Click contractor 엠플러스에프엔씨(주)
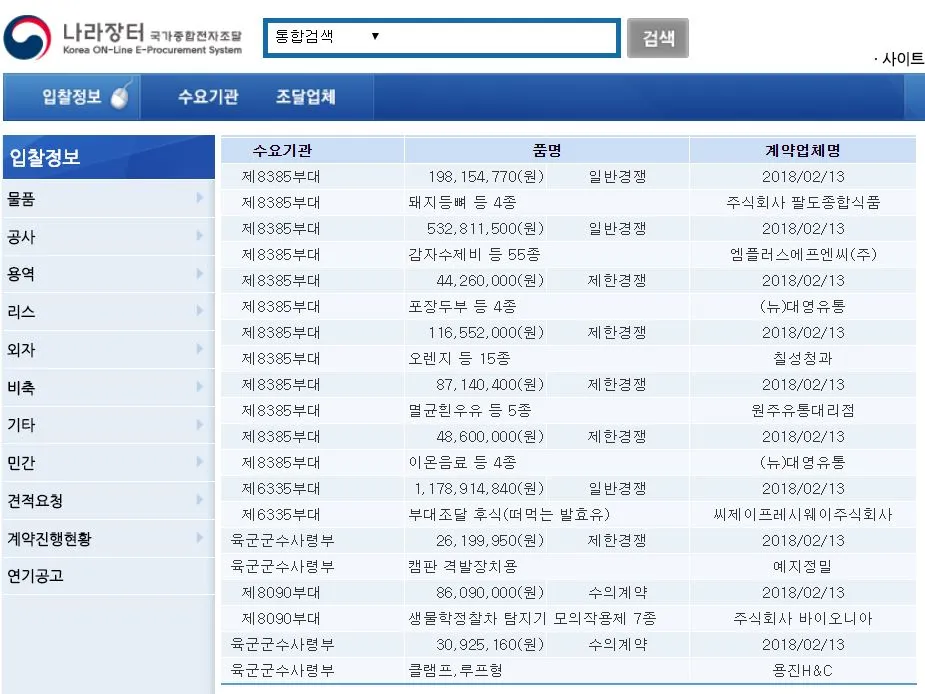925x694 pixels. (x=803, y=254)
